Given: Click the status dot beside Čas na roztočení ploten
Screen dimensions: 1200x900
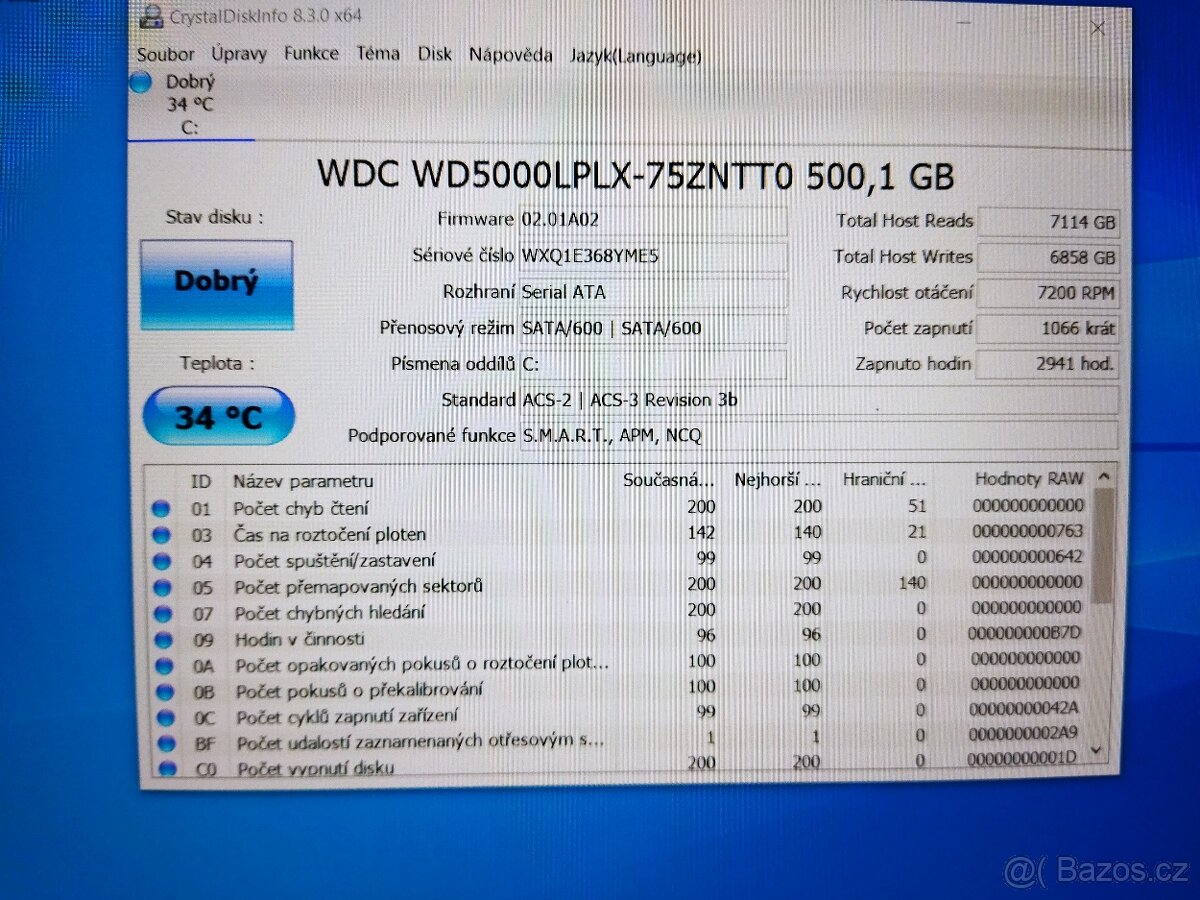Looking at the screenshot, I should tap(162, 533).
